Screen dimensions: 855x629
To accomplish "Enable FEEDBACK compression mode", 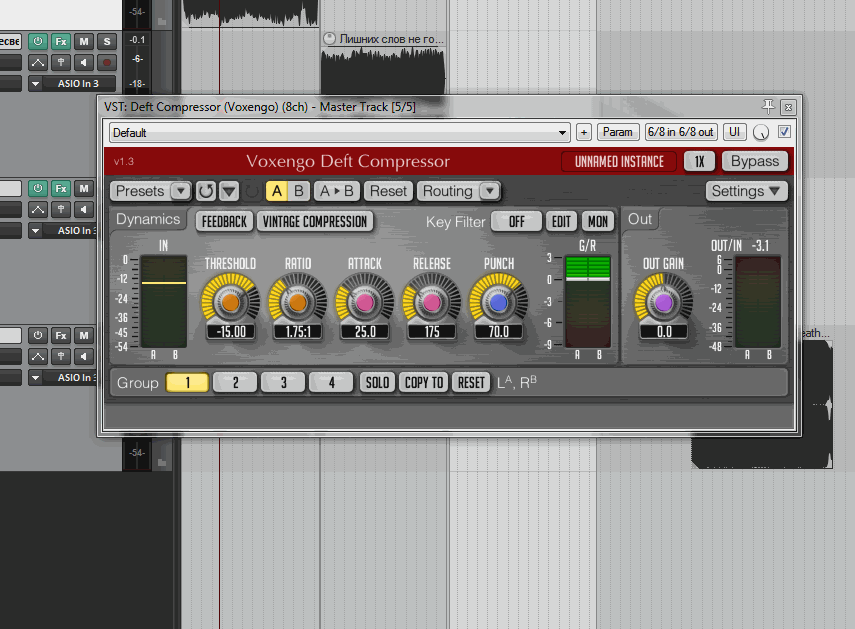I will tap(224, 222).
